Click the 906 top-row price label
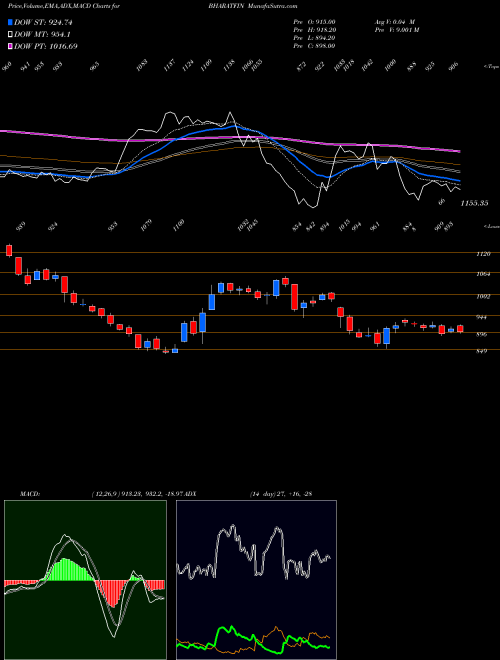The image size is (500, 660). (453, 67)
